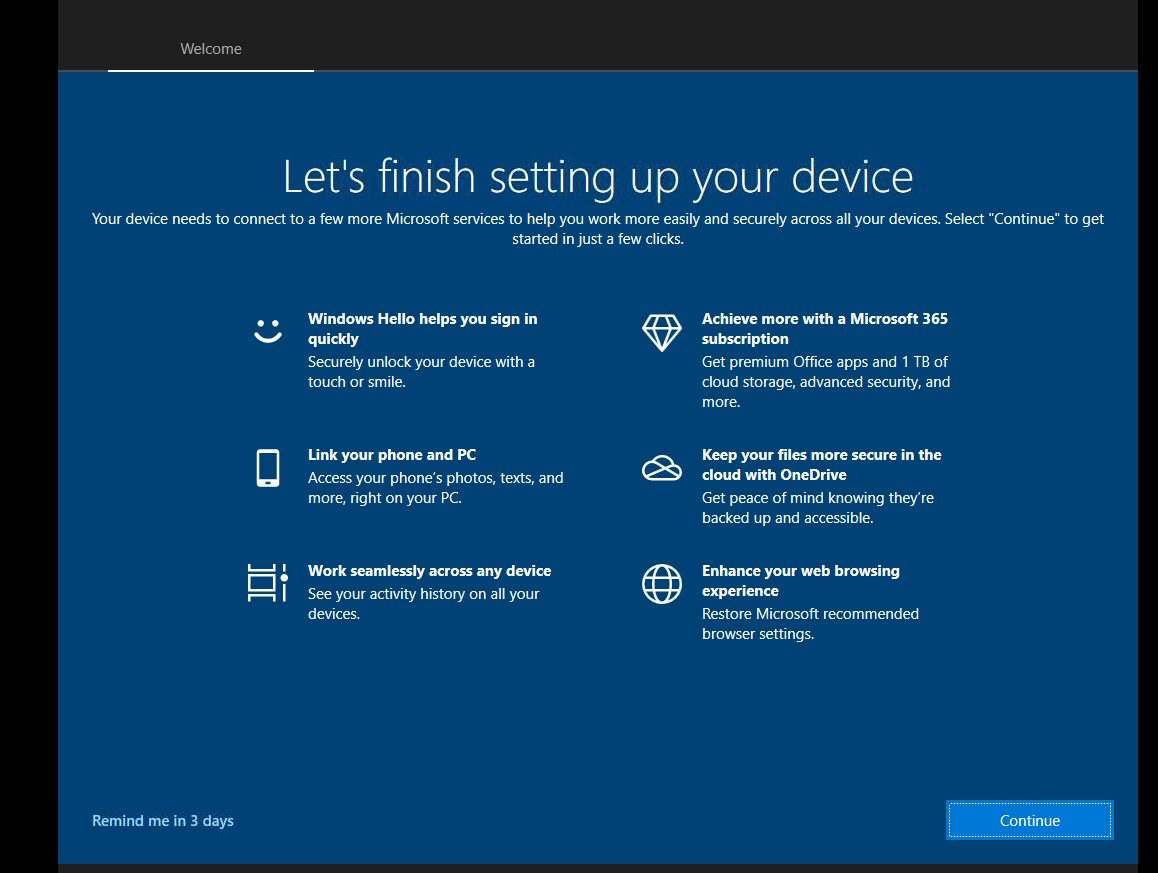Select Remind me in 3 days
Image resolution: width=1158 pixels, height=873 pixels.
click(x=162, y=820)
